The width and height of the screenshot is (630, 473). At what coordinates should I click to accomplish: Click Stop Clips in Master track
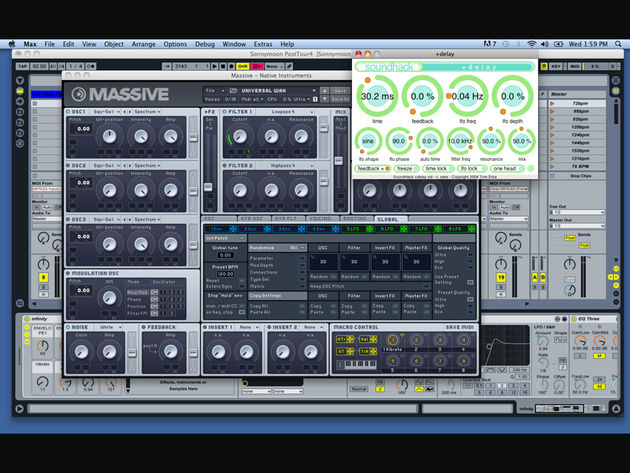(x=580, y=176)
